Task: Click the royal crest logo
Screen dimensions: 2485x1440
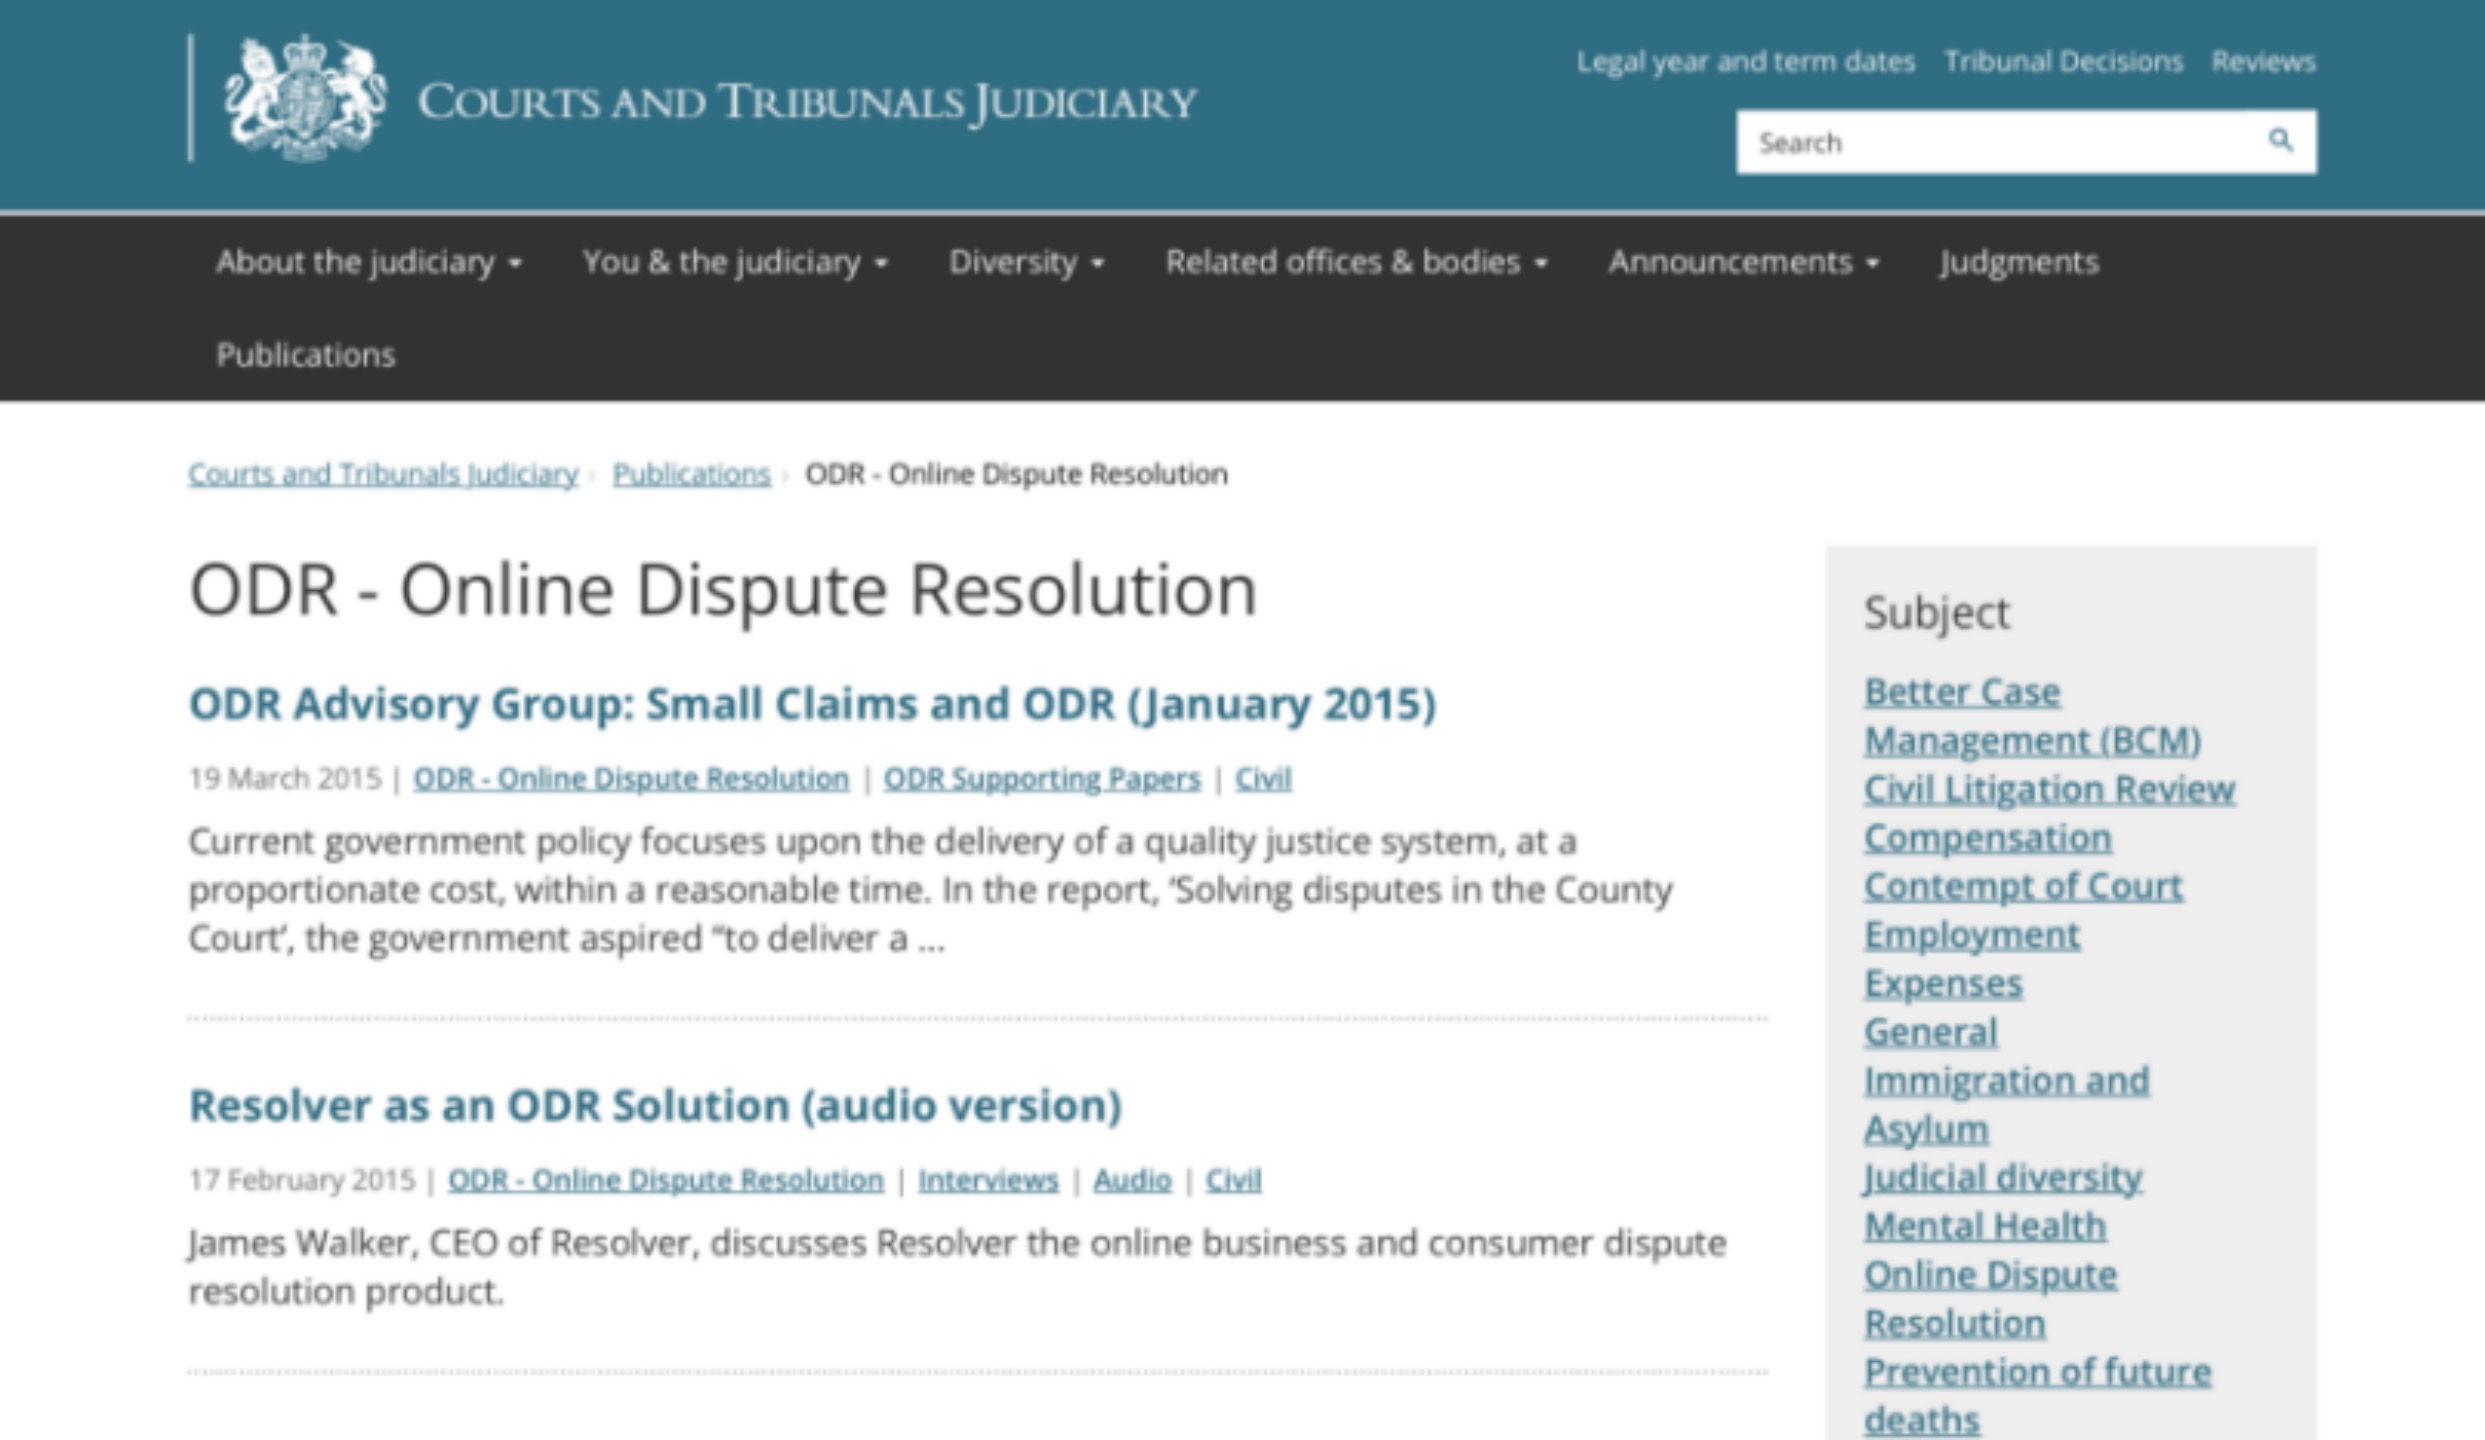Action: (304, 98)
